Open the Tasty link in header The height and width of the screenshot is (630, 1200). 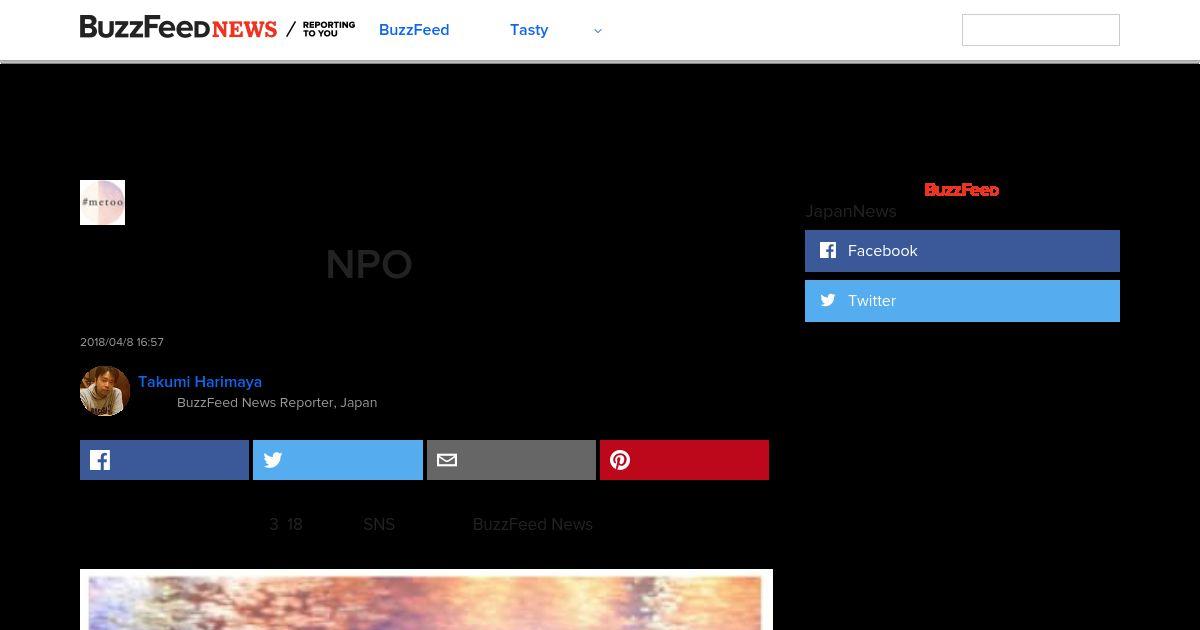pyautogui.click(x=529, y=30)
